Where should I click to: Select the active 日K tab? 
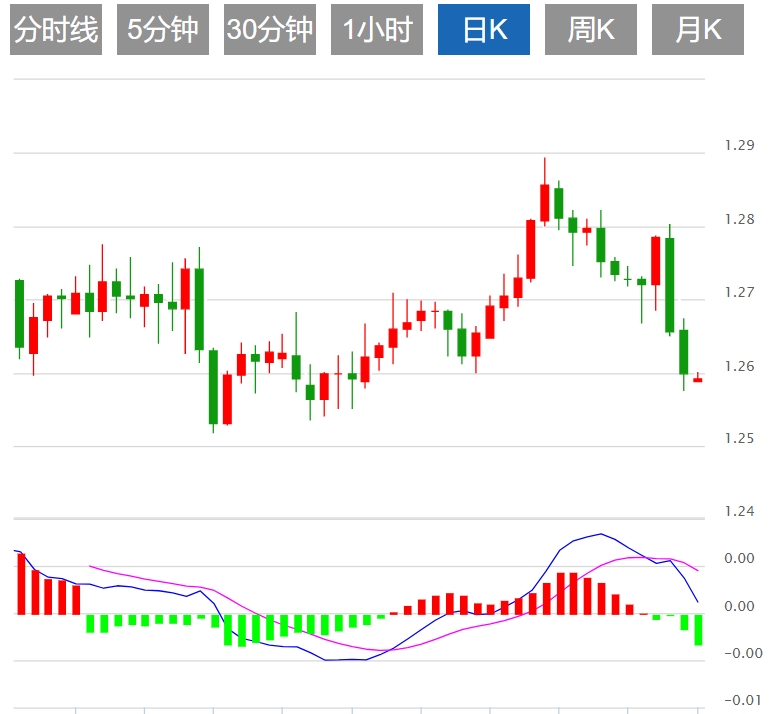pyautogui.click(x=484, y=30)
